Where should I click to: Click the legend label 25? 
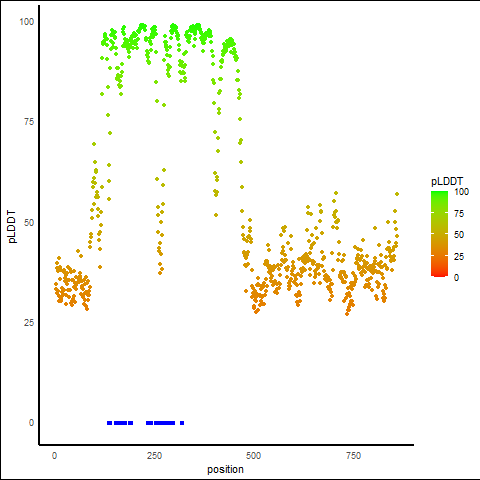[x=459, y=256]
